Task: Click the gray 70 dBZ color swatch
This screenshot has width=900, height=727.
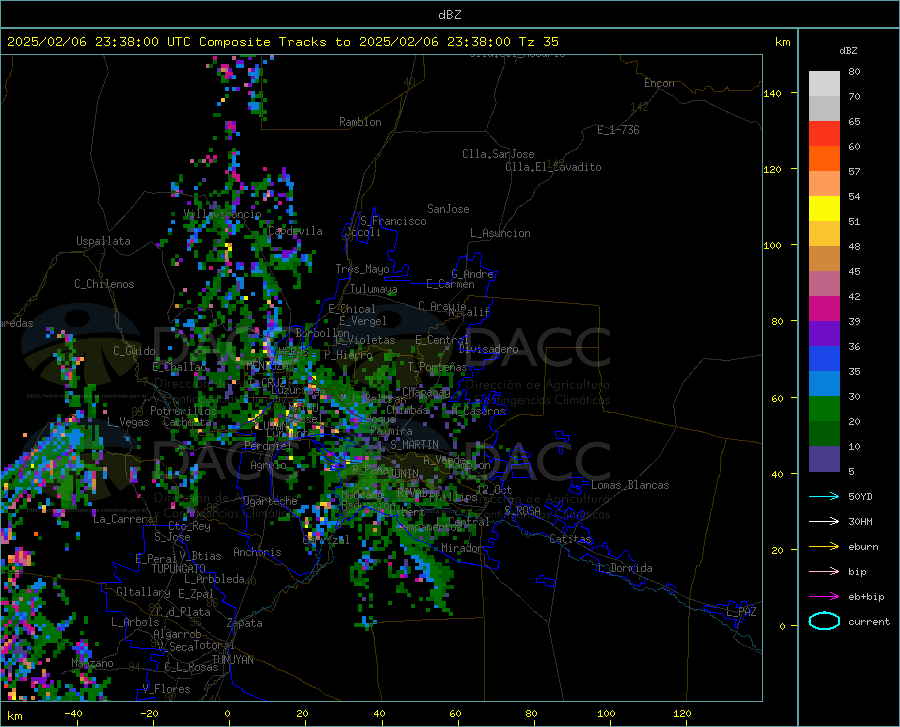Action: click(x=824, y=108)
